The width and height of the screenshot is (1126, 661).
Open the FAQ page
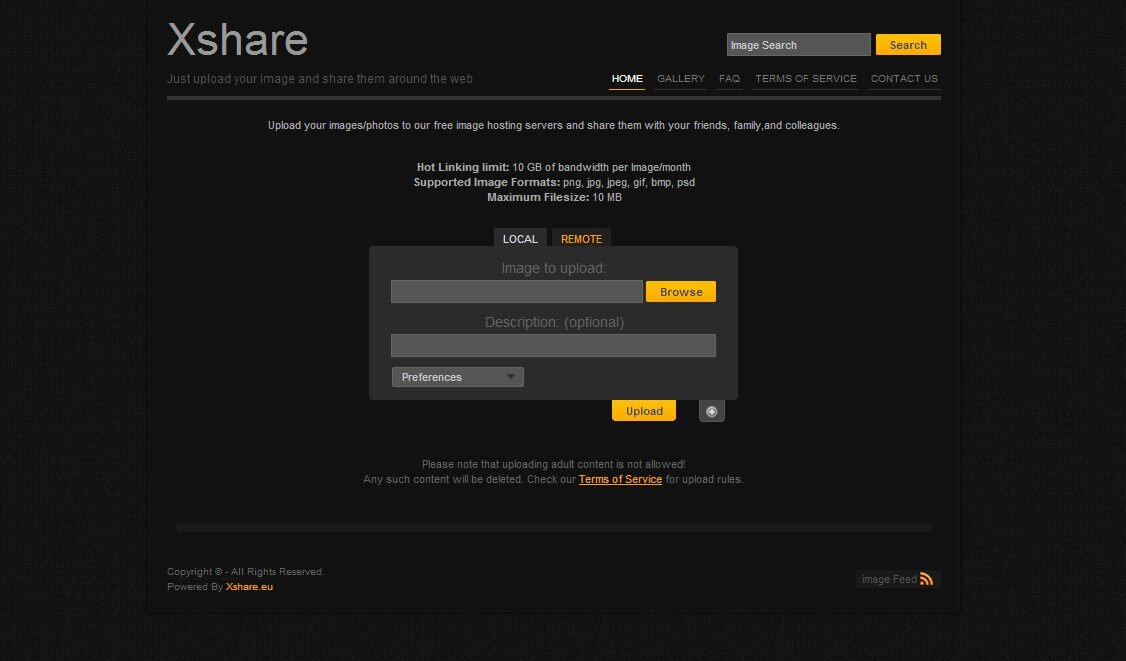pyautogui.click(x=729, y=79)
